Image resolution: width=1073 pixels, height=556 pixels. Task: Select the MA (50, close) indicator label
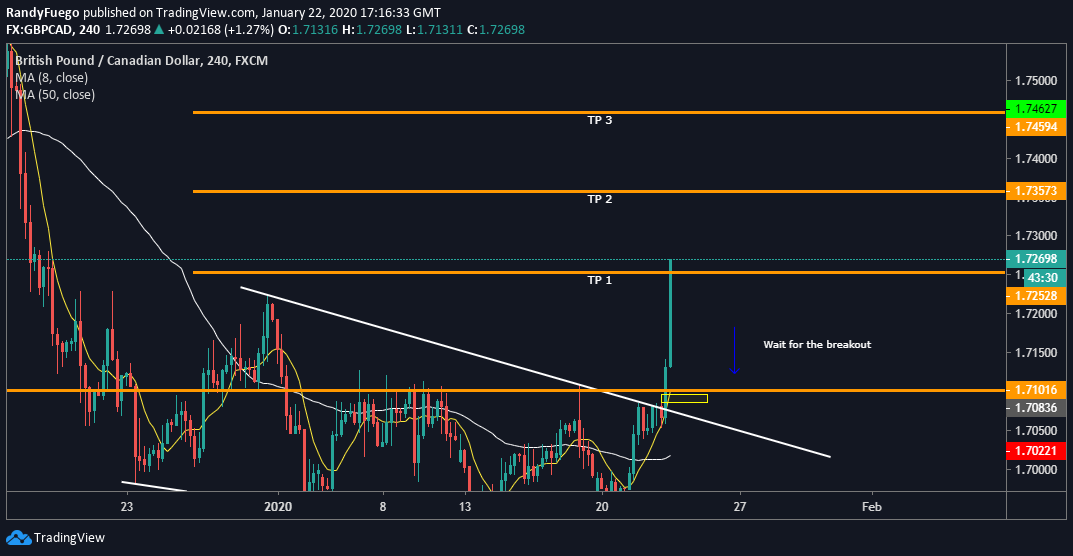(54, 95)
